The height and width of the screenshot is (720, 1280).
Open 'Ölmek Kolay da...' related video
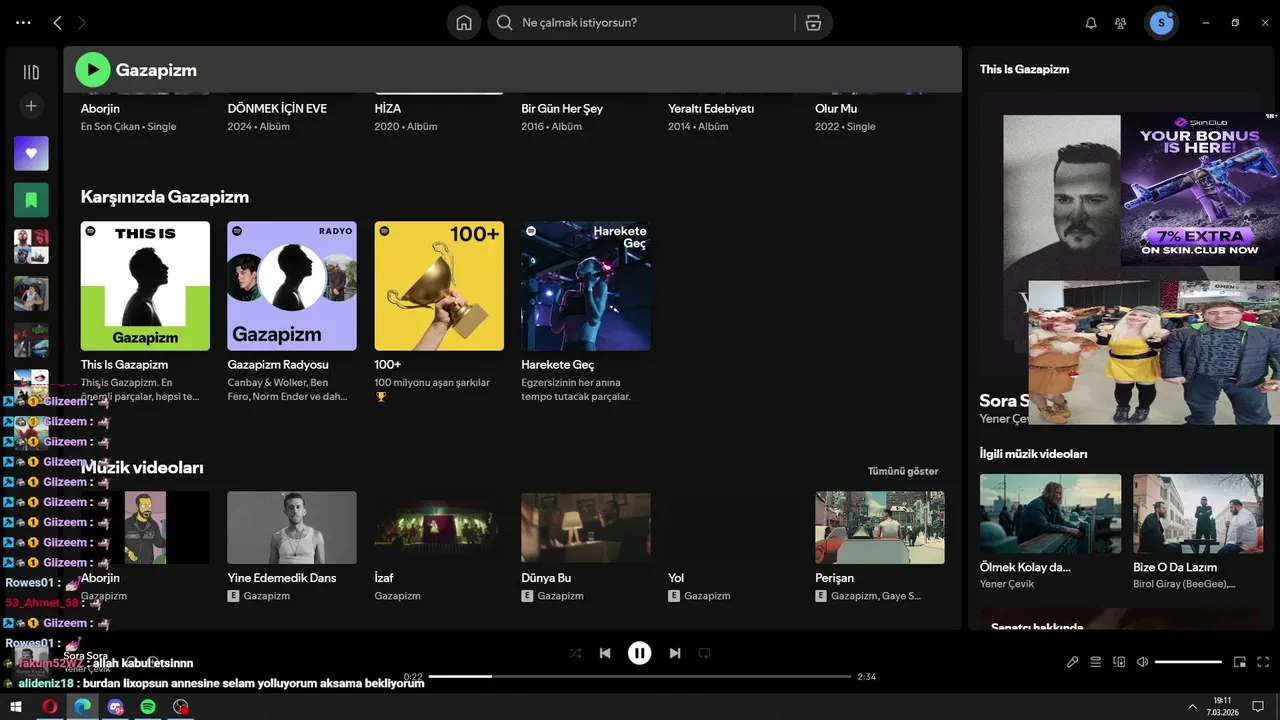pyautogui.click(x=1050, y=513)
